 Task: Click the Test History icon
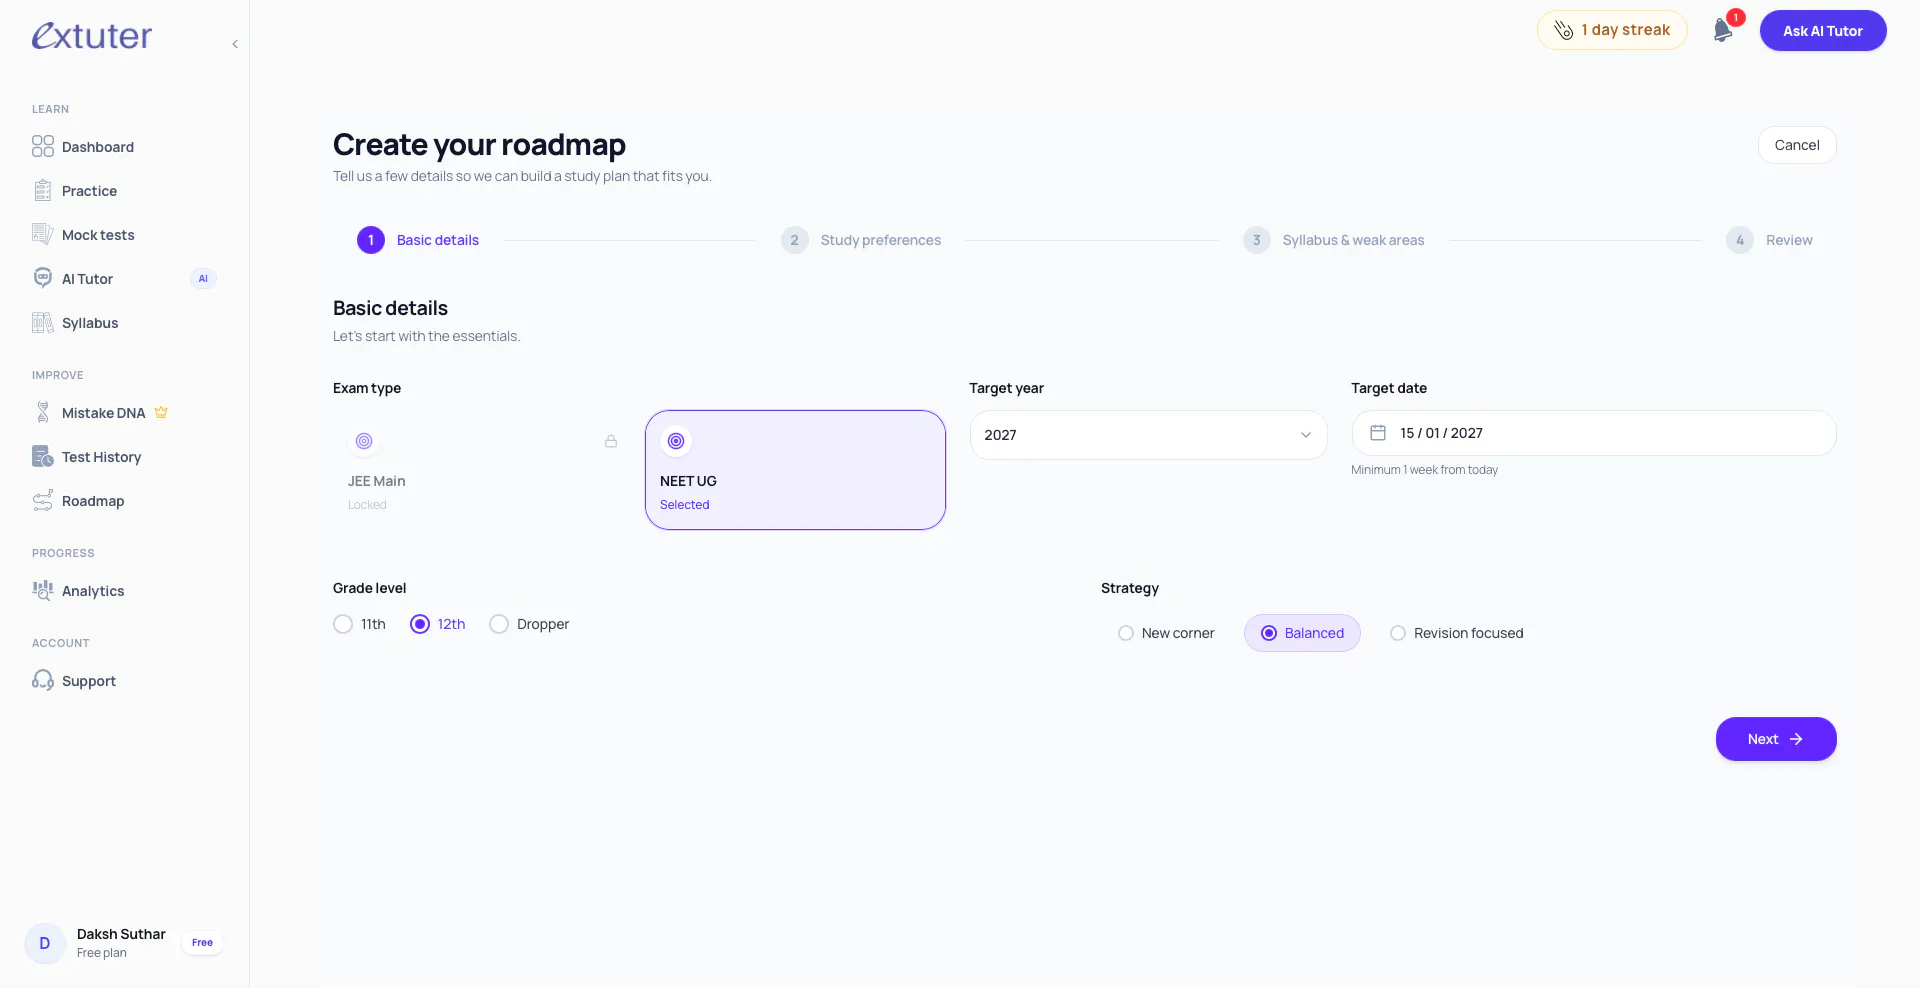pyautogui.click(x=43, y=457)
